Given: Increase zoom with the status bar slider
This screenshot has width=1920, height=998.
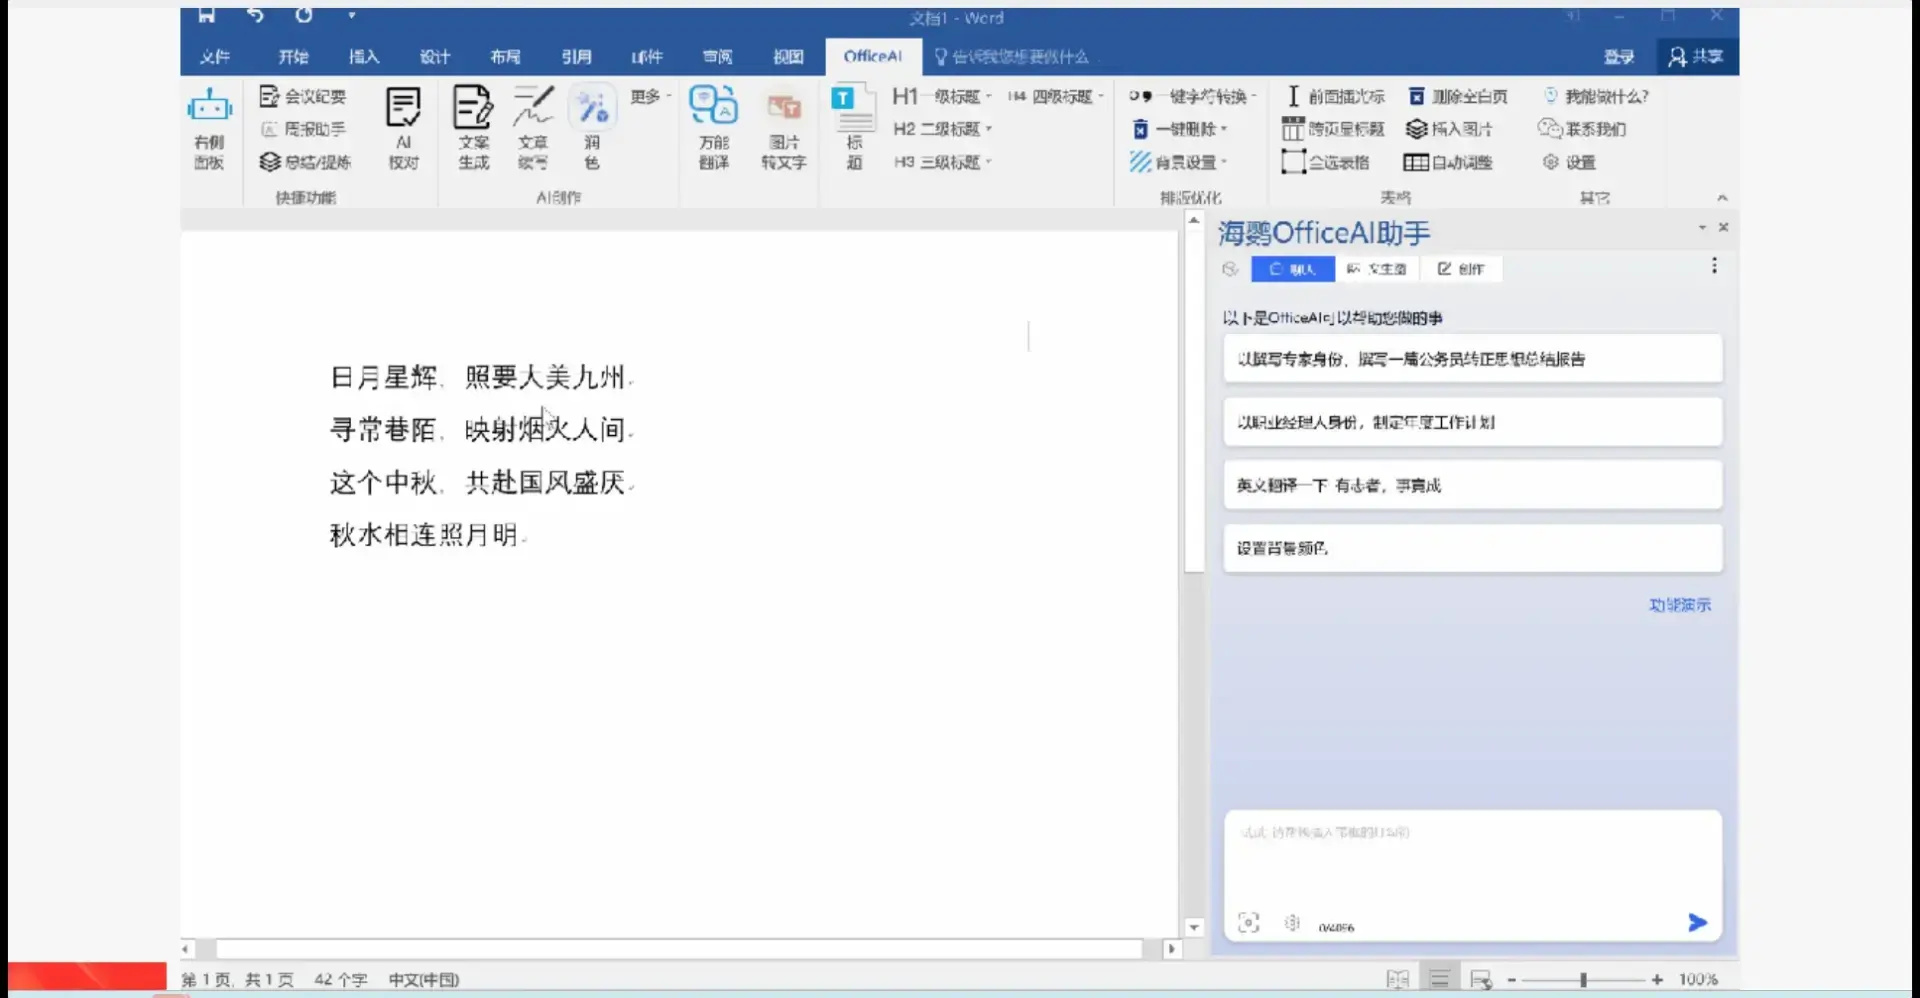Looking at the screenshot, I should coord(1658,980).
